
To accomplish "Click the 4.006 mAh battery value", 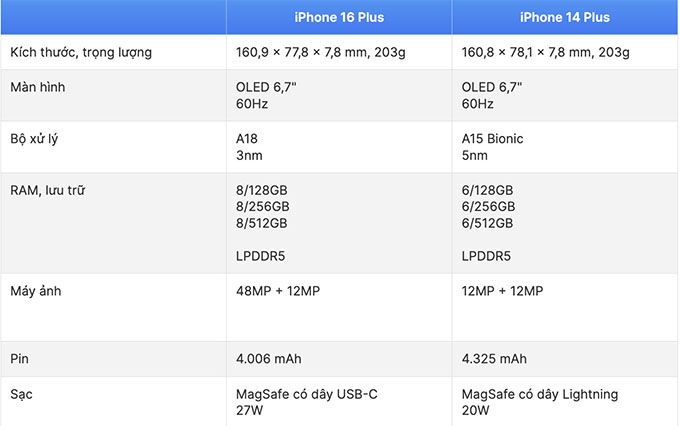I will (x=269, y=359).
